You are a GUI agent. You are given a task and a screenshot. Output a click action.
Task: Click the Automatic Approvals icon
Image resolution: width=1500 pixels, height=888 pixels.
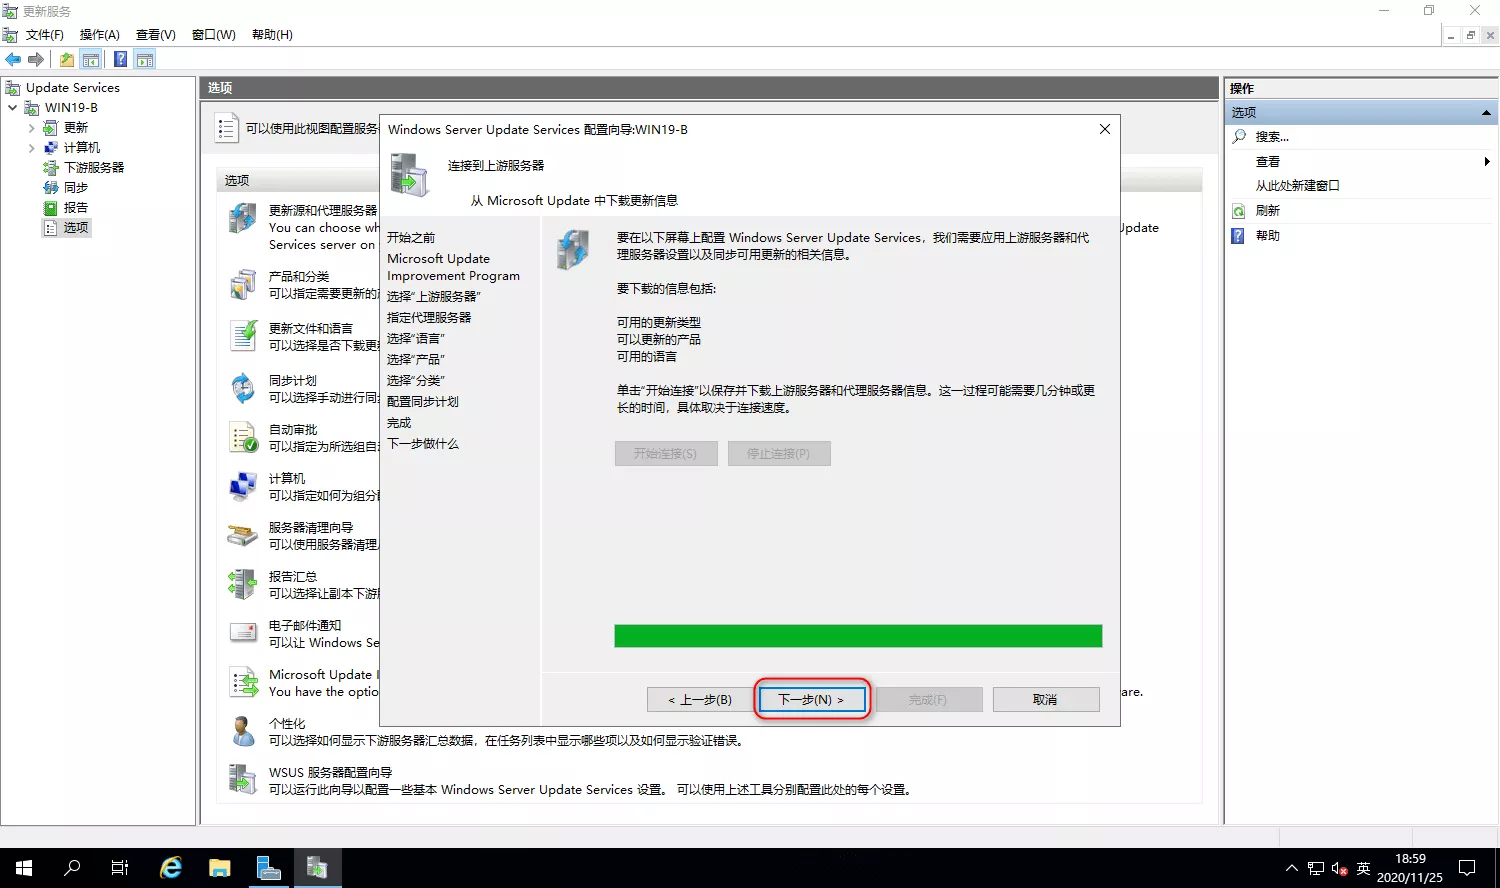(243, 437)
